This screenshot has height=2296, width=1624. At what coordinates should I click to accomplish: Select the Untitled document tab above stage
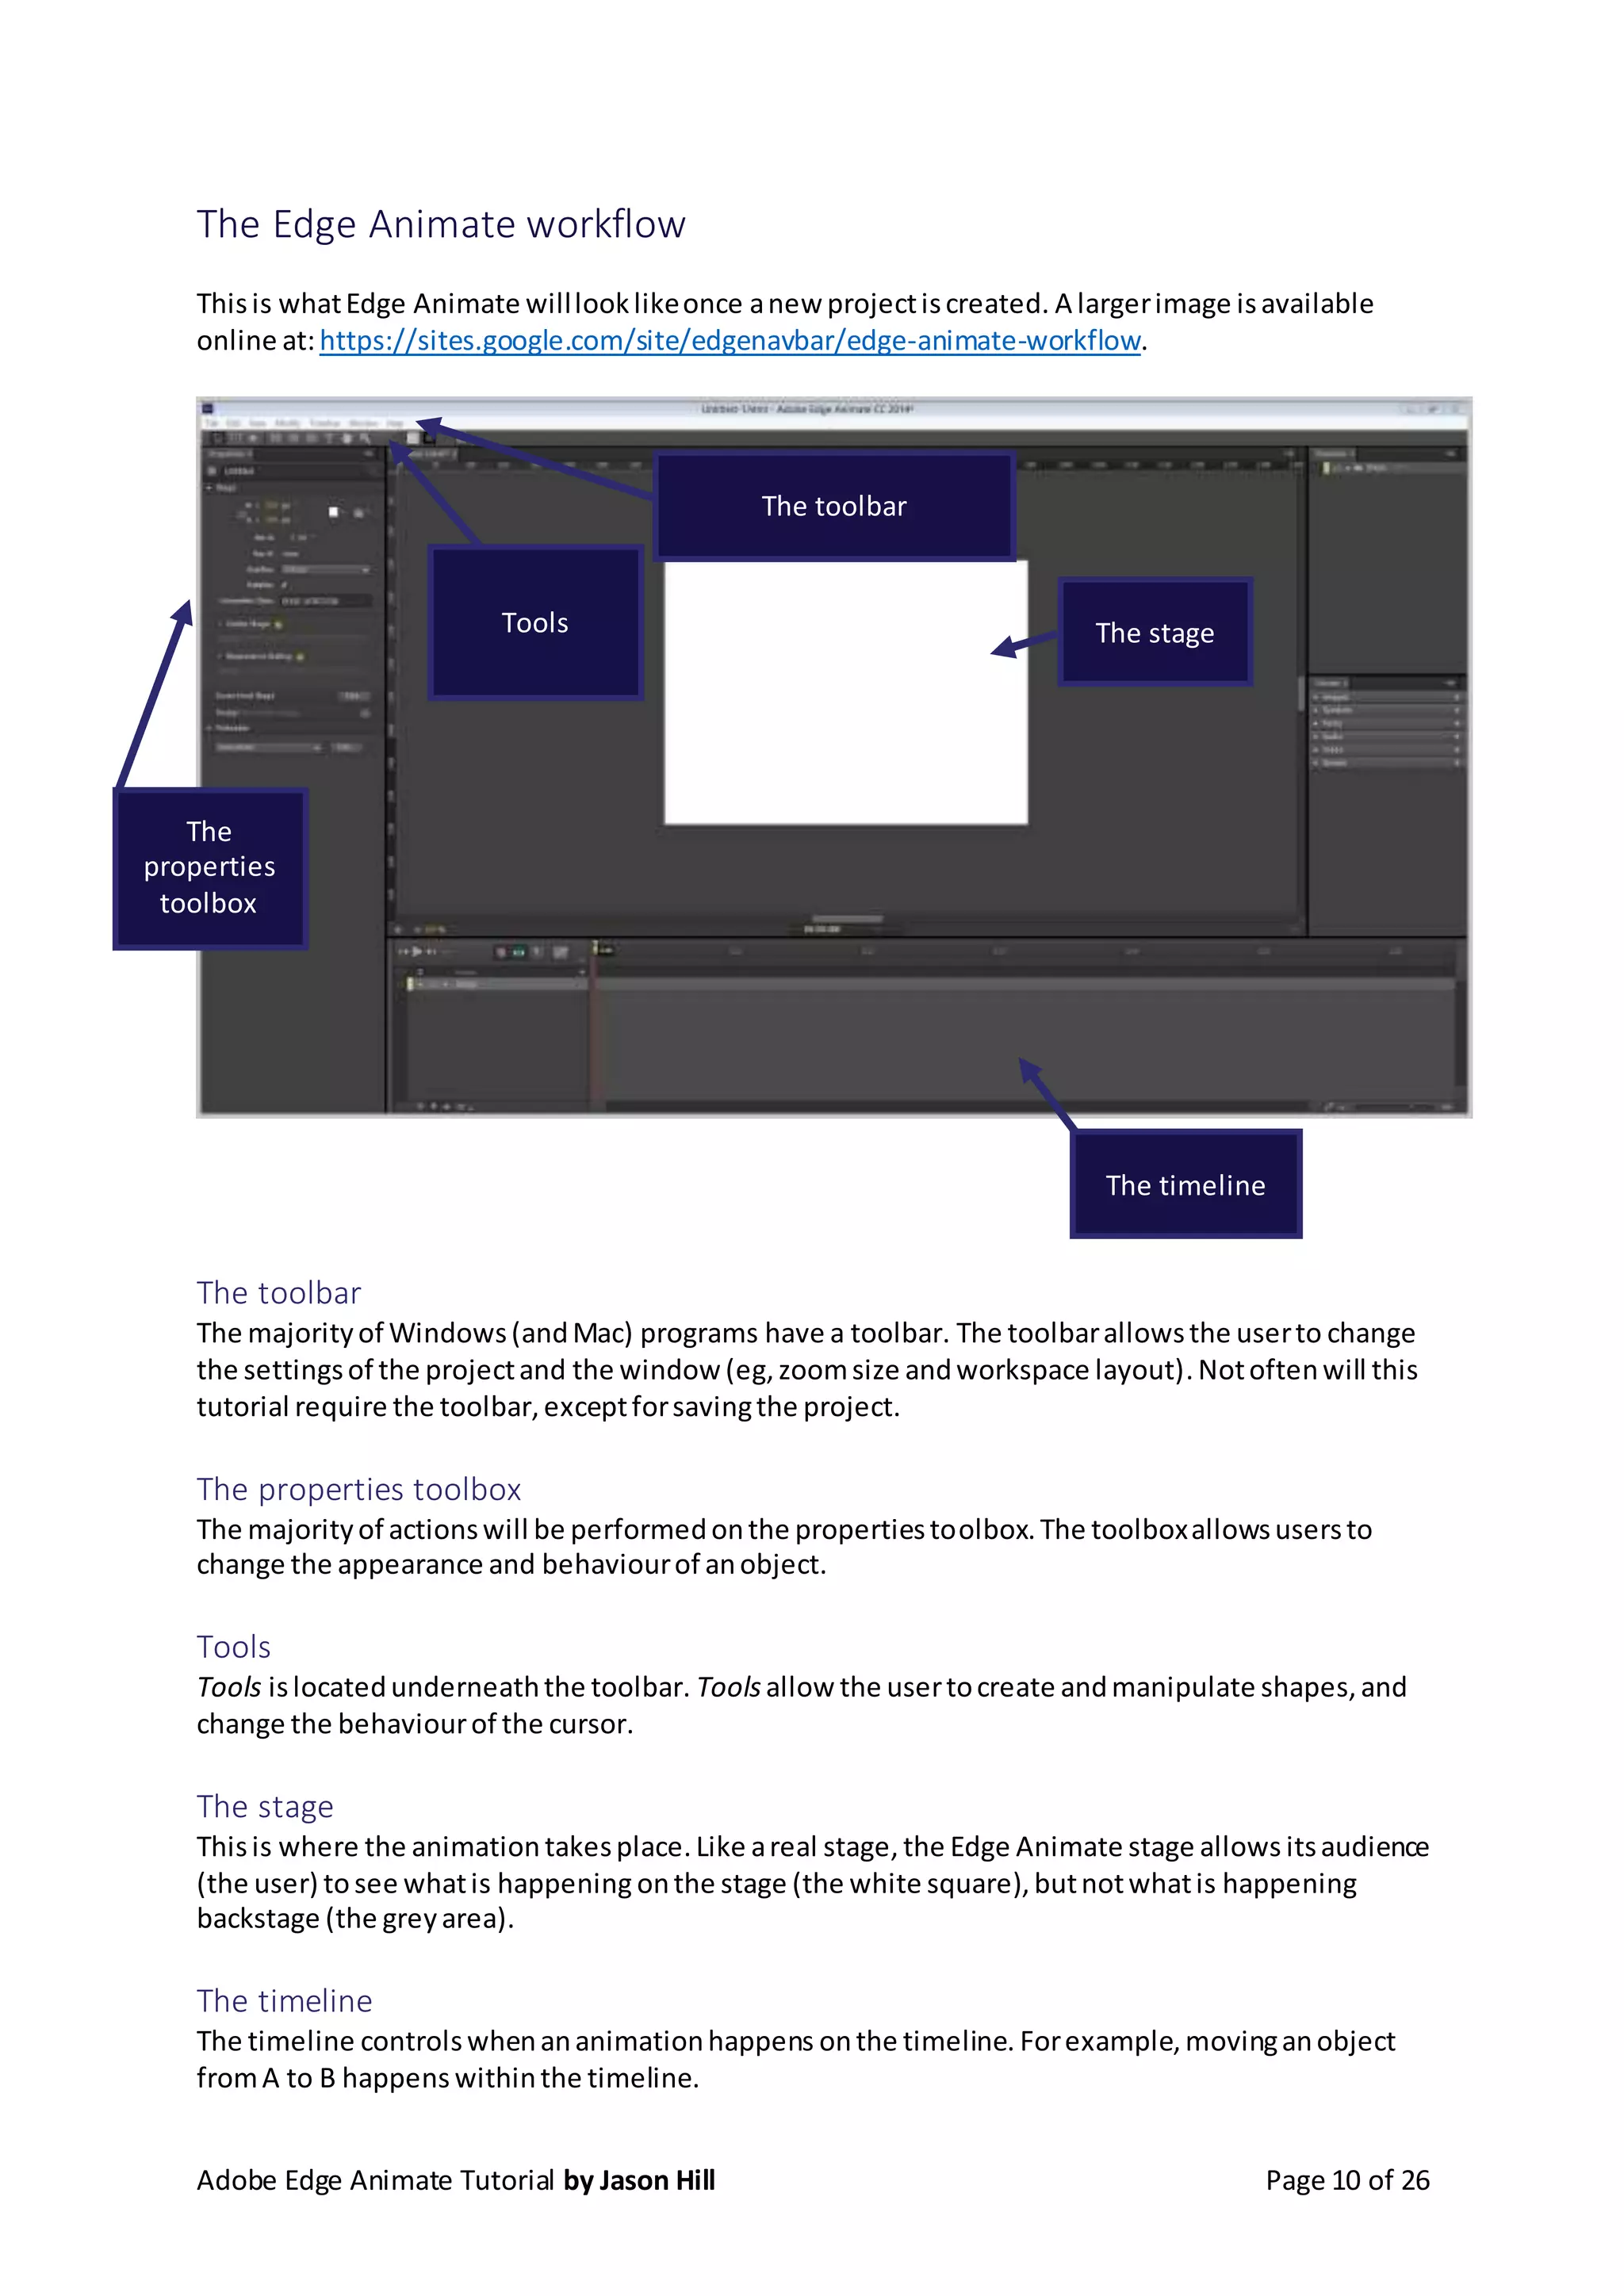432,455
